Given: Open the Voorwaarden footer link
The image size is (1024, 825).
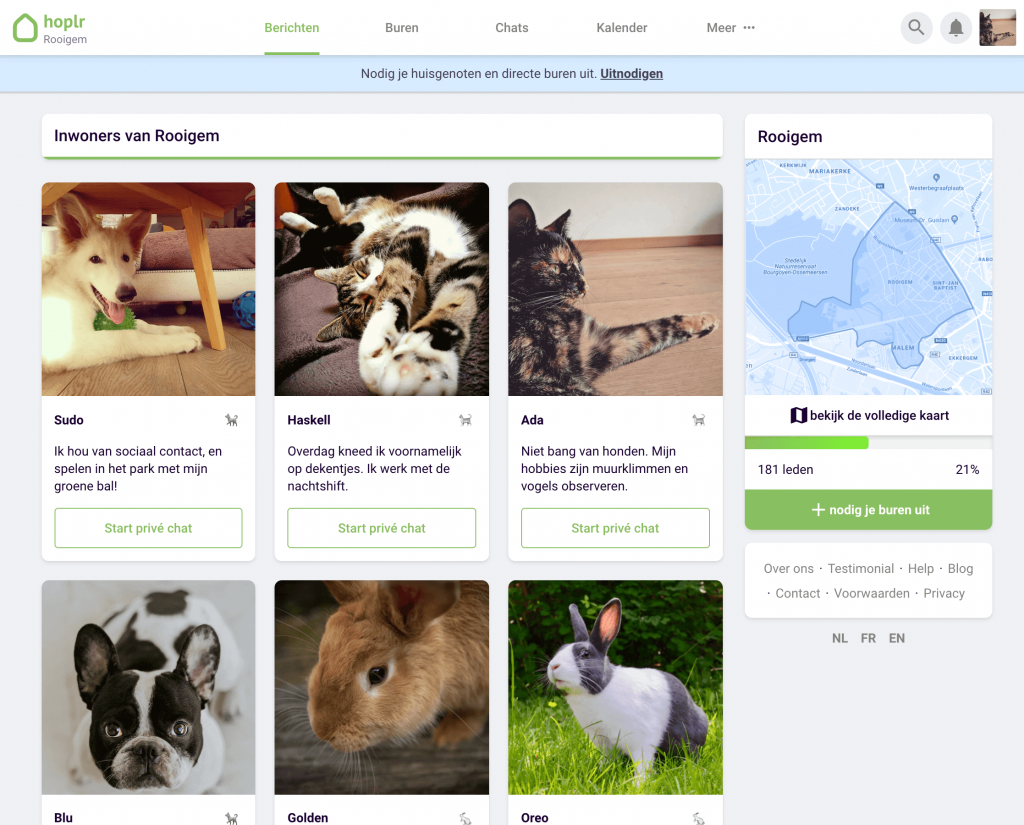Looking at the screenshot, I should point(871,593).
